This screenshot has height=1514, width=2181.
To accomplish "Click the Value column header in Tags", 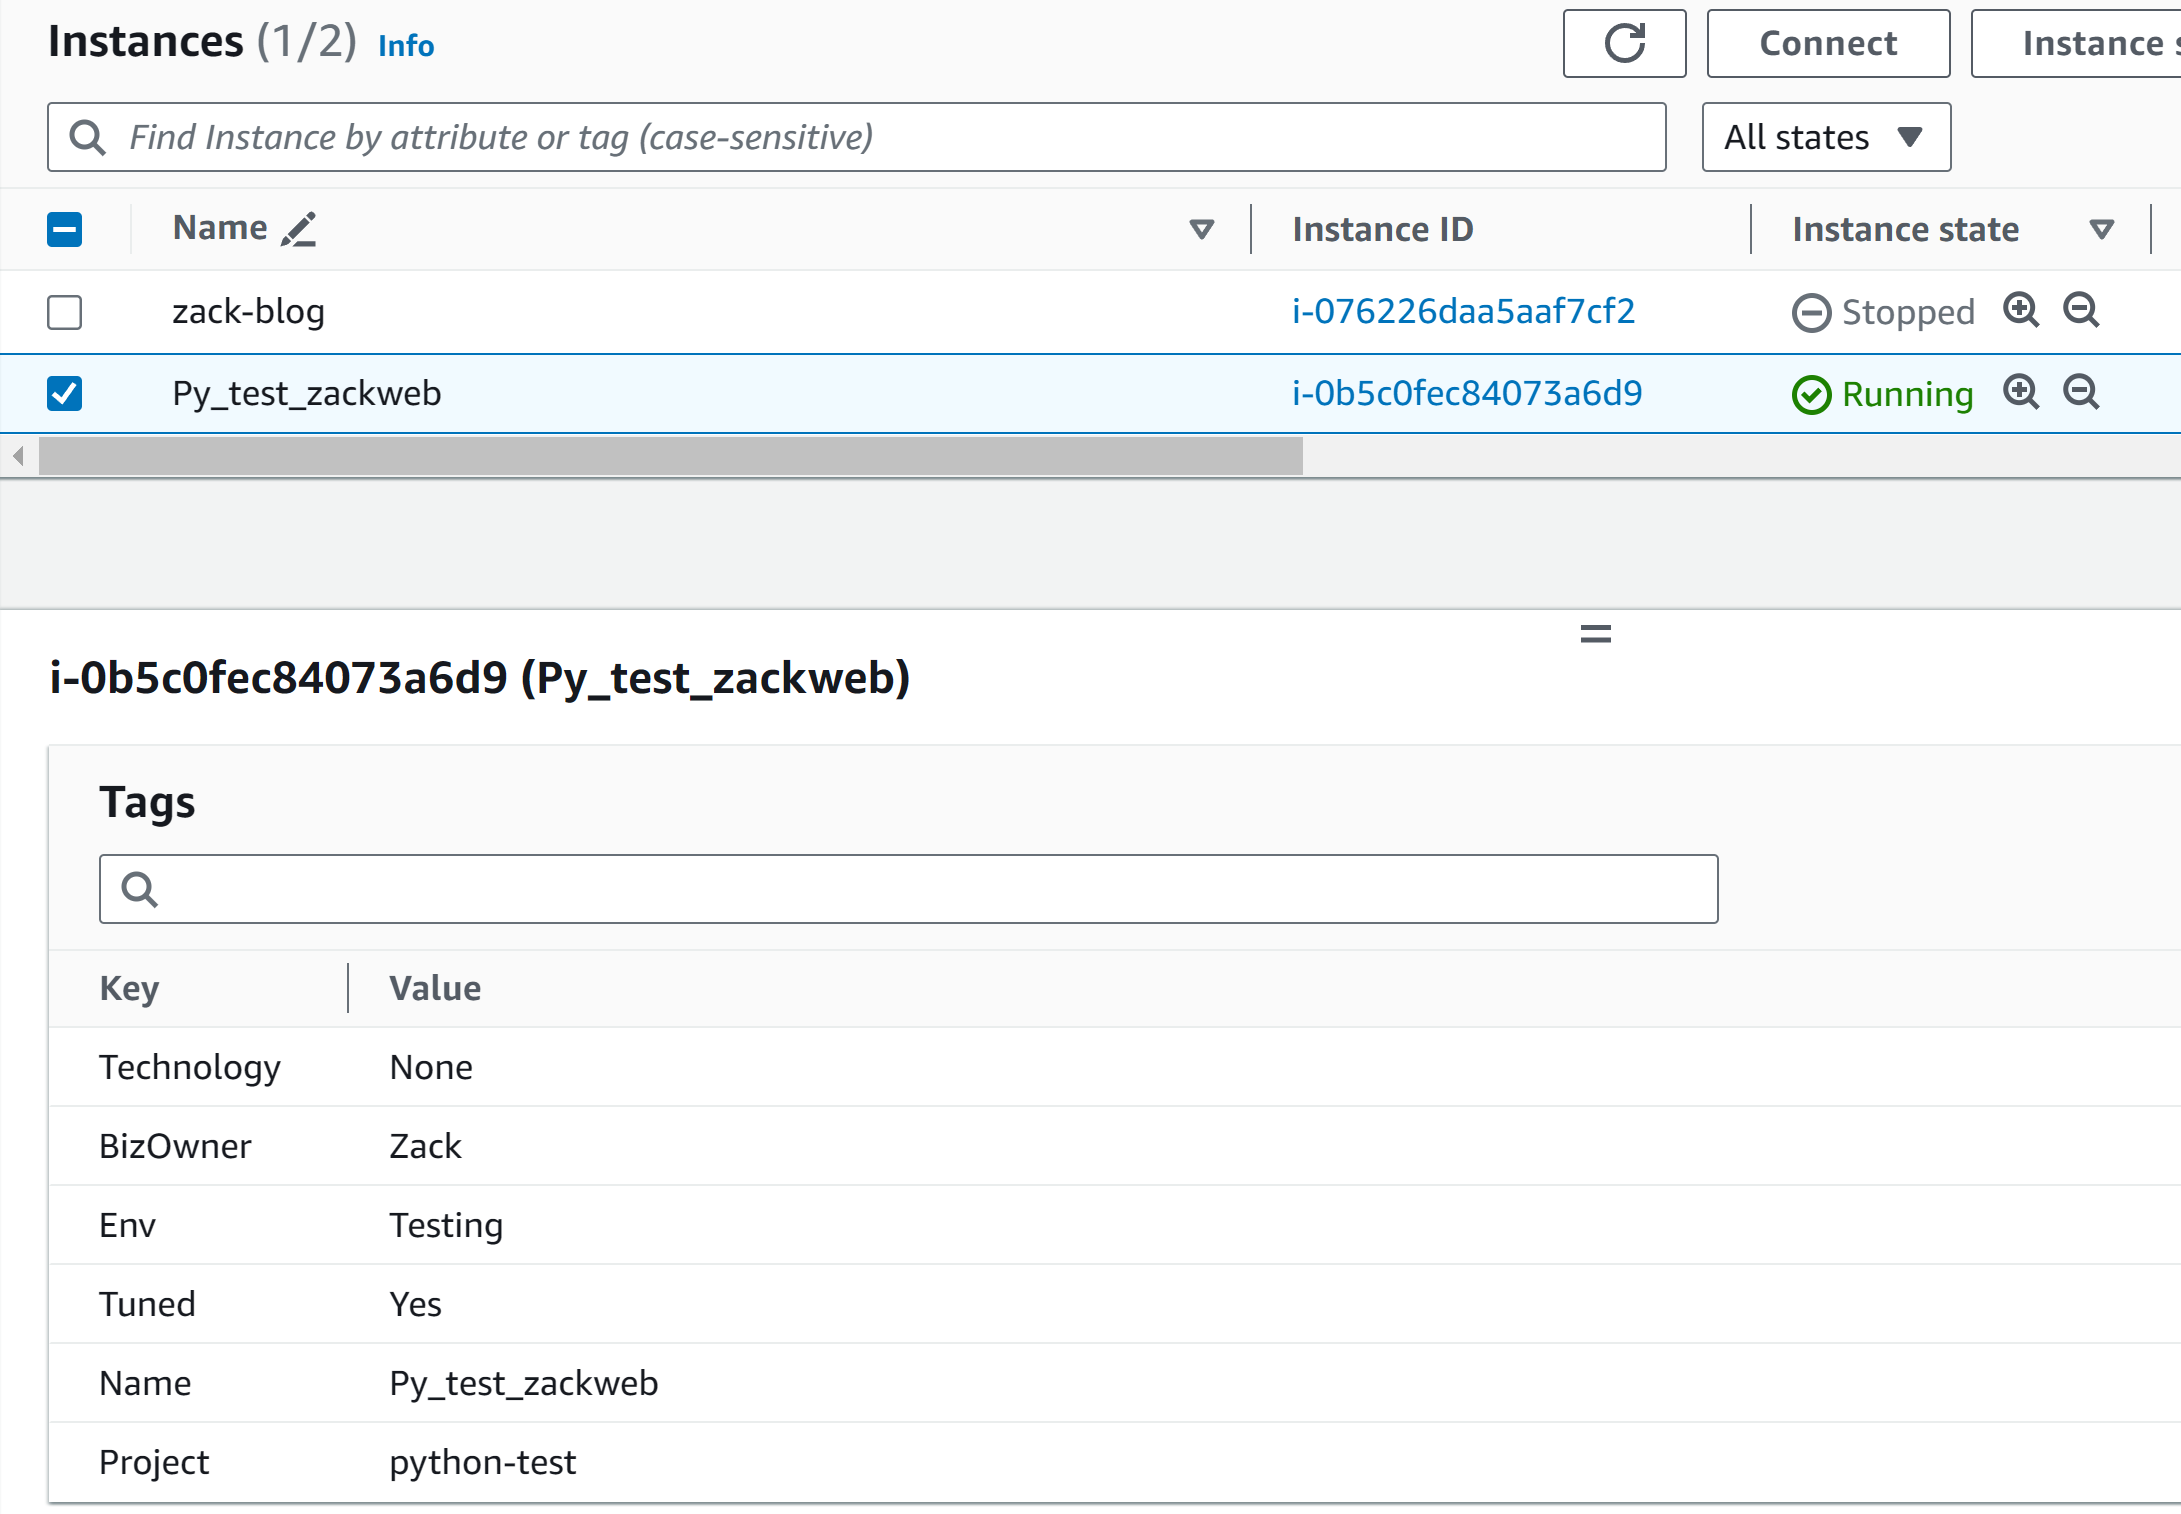I will (435, 988).
